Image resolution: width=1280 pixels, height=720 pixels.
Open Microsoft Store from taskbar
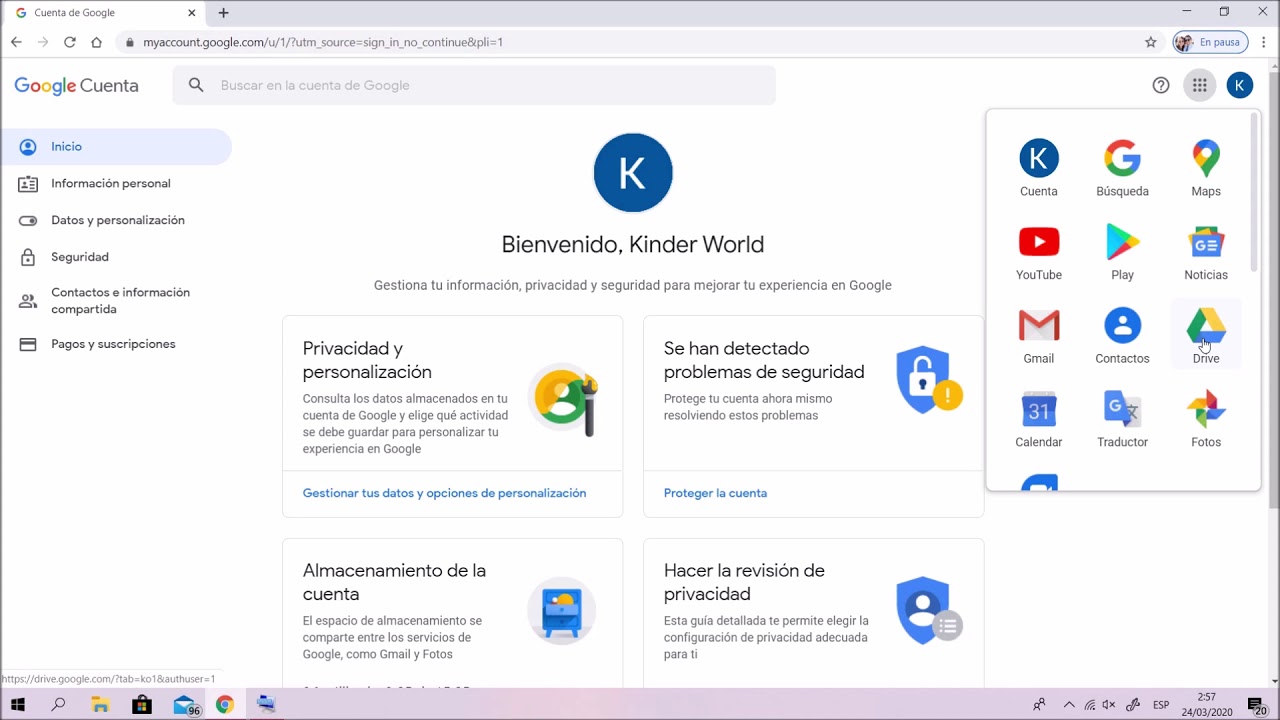[x=142, y=704]
